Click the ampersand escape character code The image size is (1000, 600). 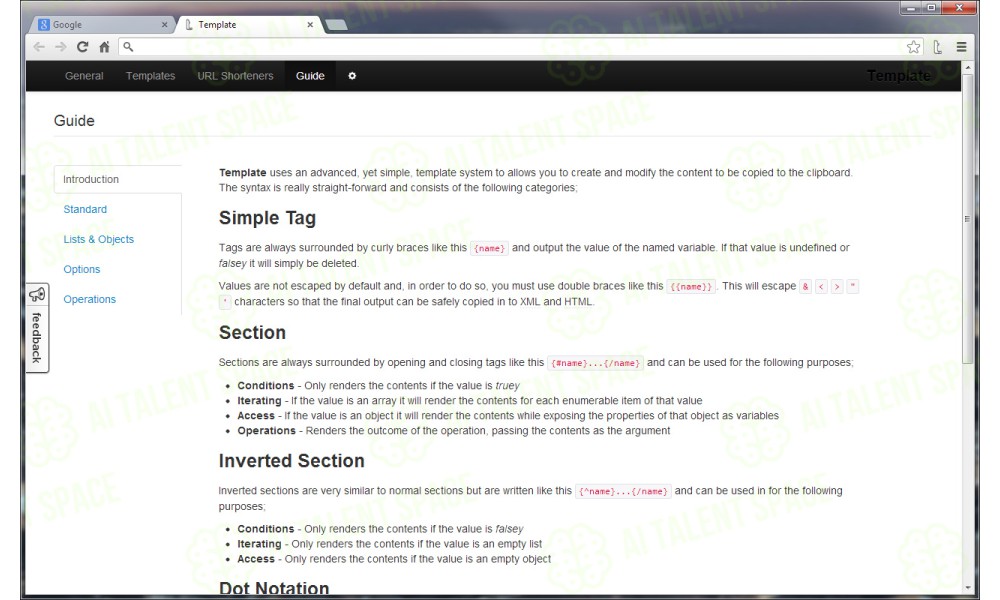click(805, 286)
